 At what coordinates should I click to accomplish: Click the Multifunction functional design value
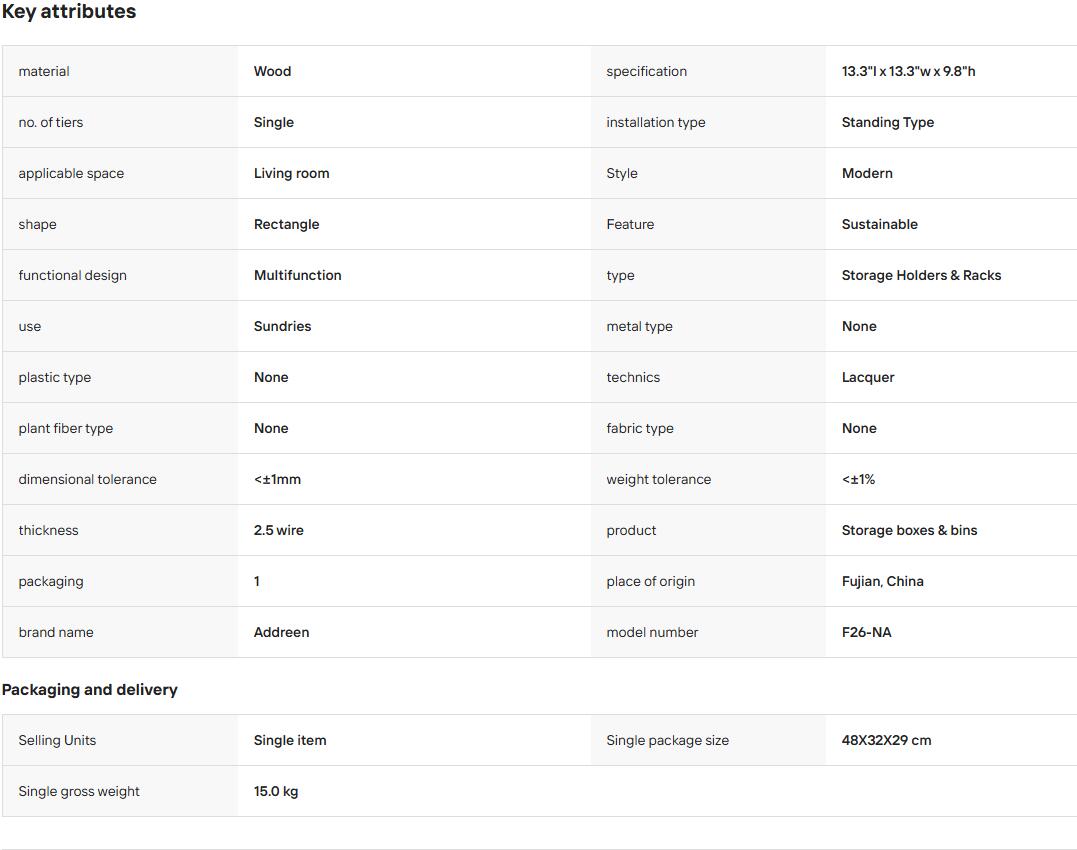pos(297,275)
